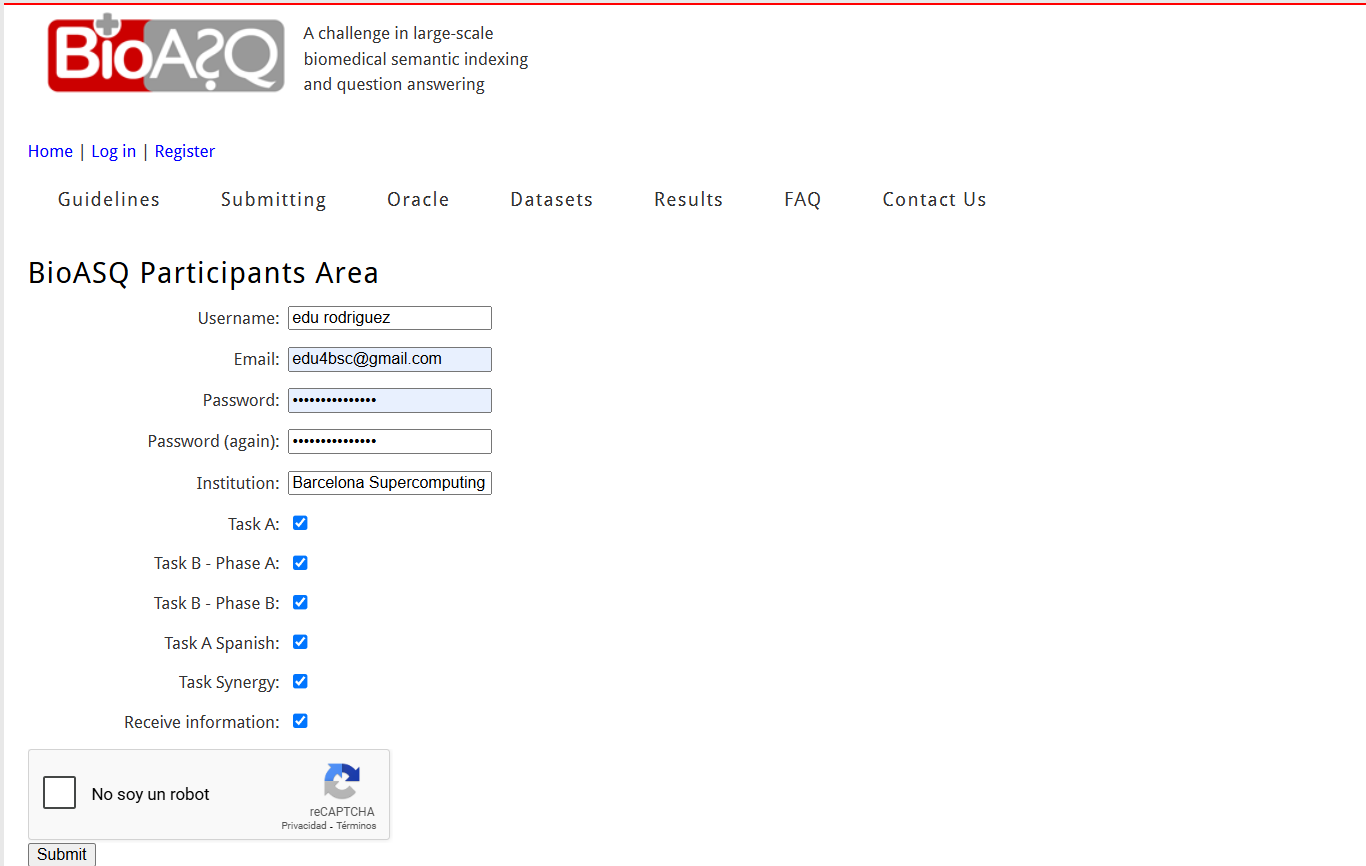Go to the Oracle menu item
The image size is (1366, 866).
click(418, 199)
